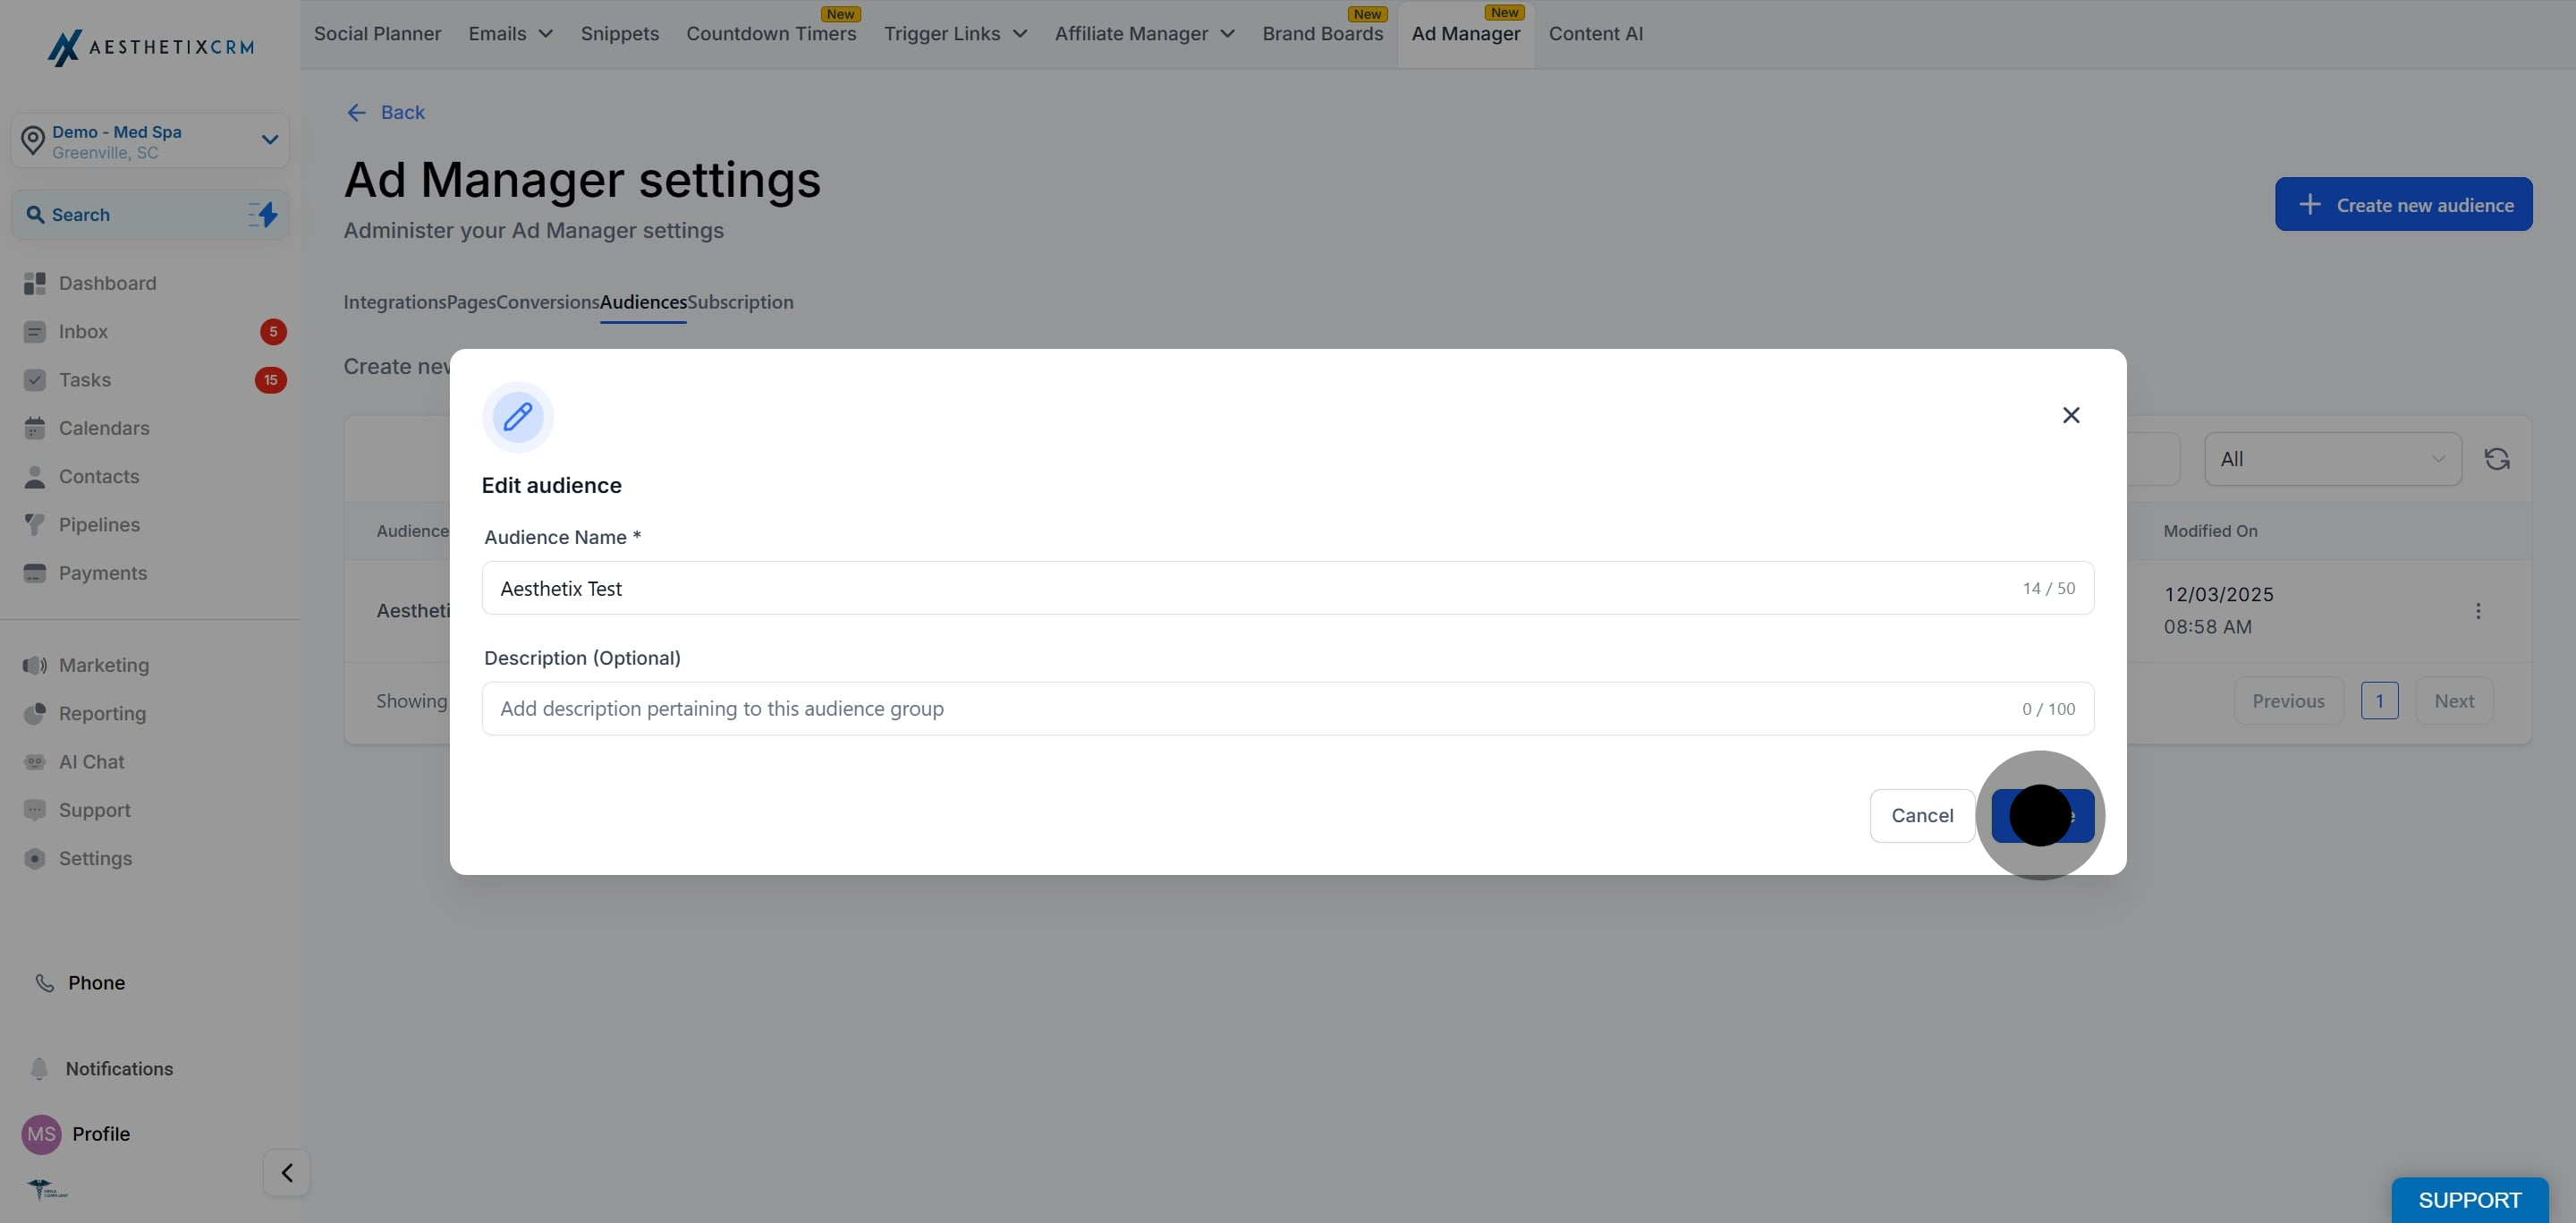Open the All filter dropdown
This screenshot has width=2576, height=1223.
point(2331,459)
